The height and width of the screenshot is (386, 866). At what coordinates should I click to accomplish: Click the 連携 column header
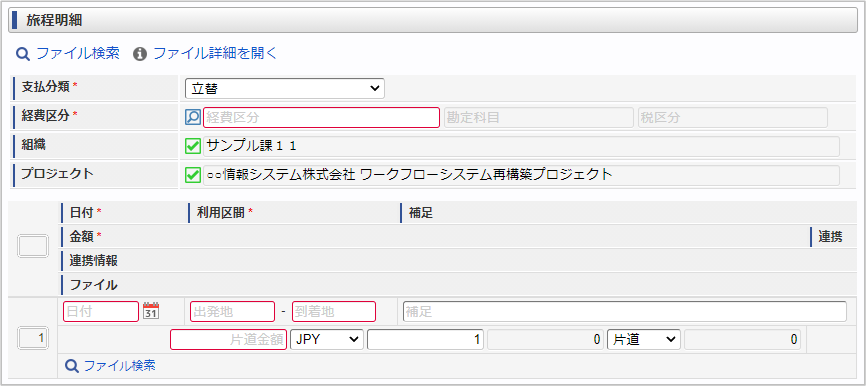click(830, 237)
